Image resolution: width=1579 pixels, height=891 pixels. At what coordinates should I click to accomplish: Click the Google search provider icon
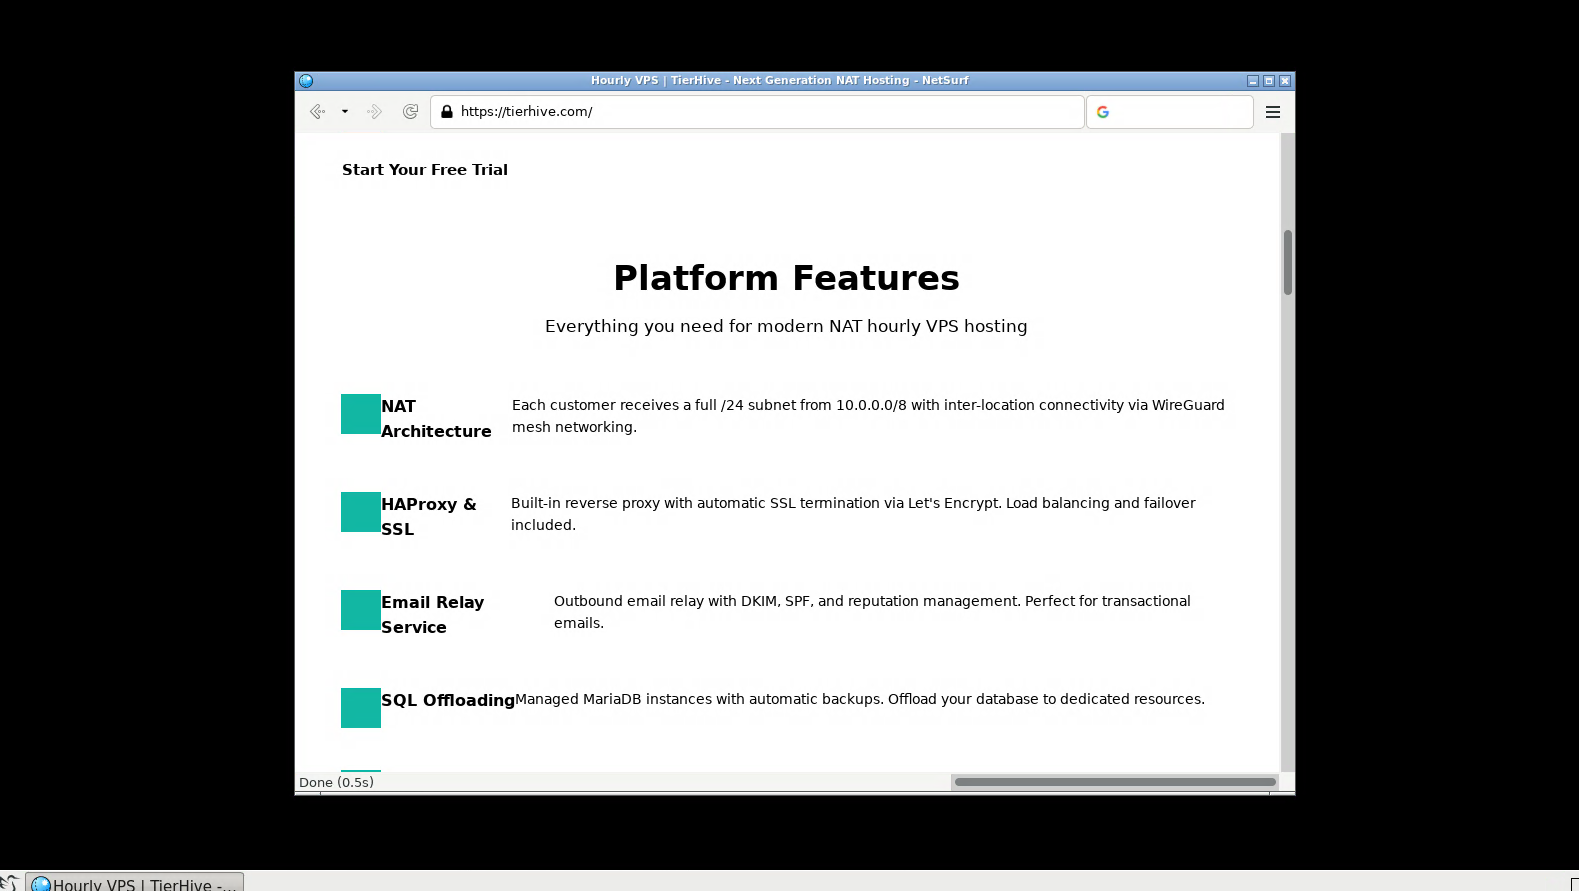click(x=1103, y=112)
